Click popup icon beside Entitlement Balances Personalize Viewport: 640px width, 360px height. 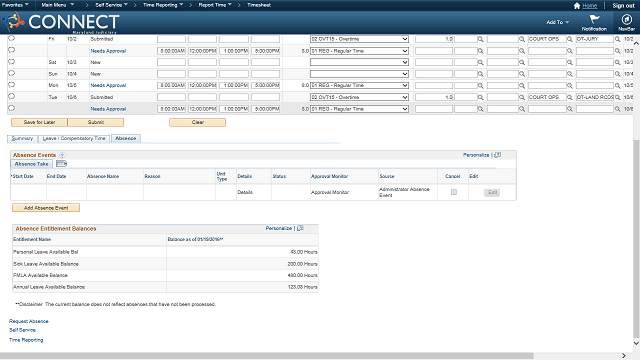(300, 228)
